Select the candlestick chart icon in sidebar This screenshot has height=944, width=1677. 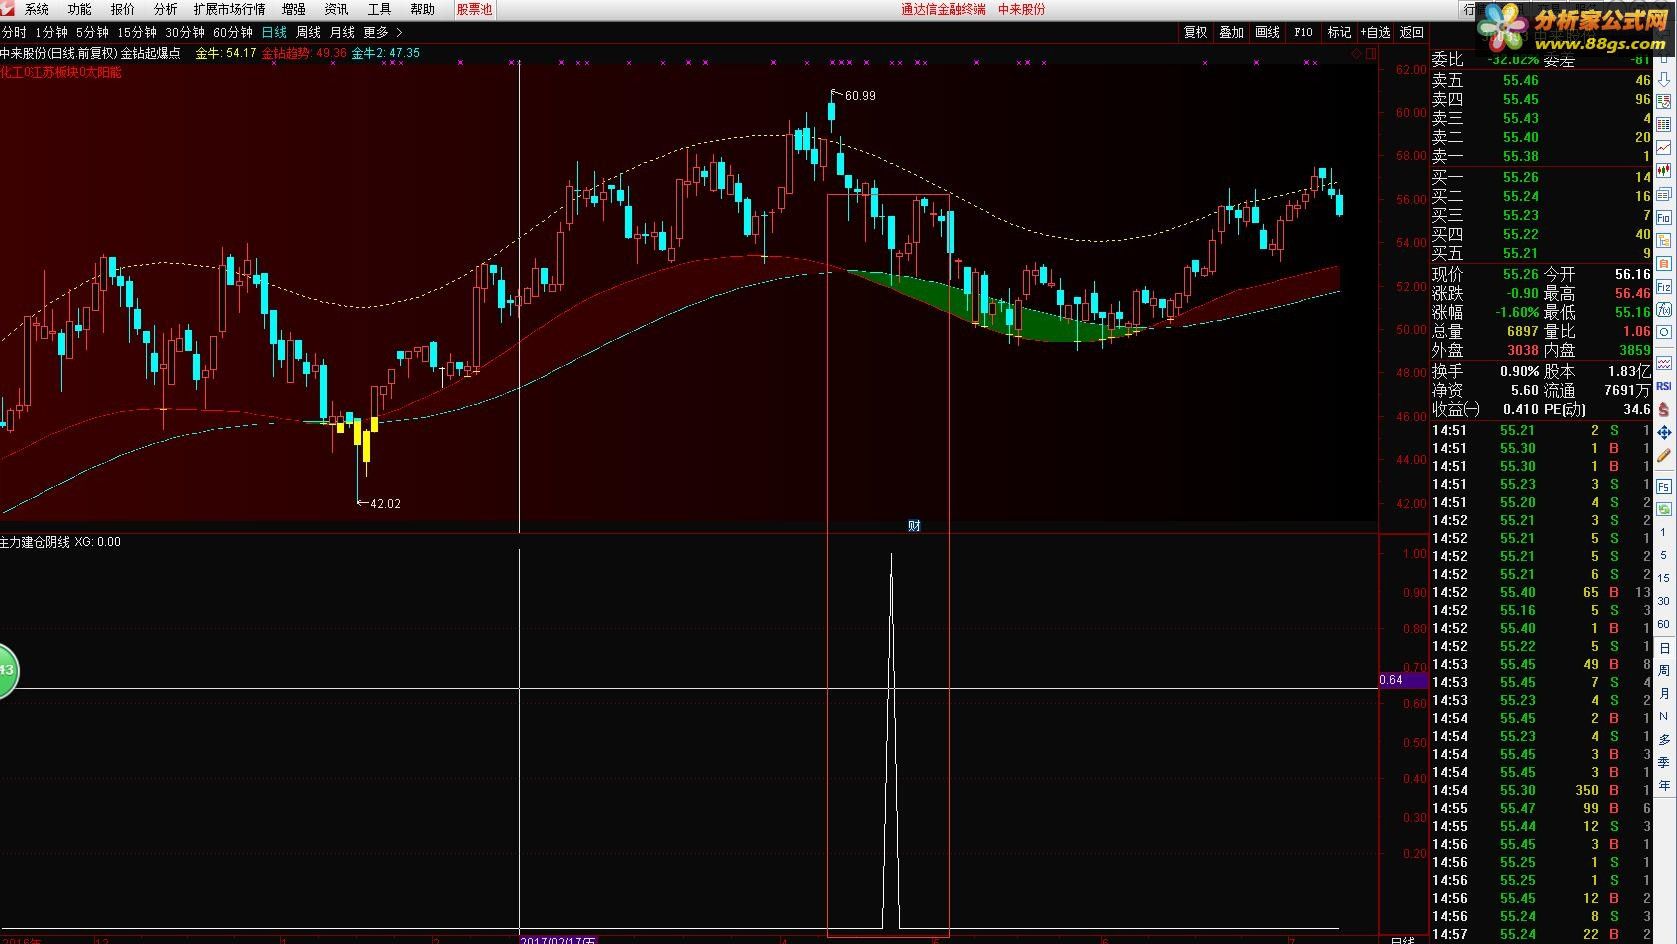(x=1664, y=170)
